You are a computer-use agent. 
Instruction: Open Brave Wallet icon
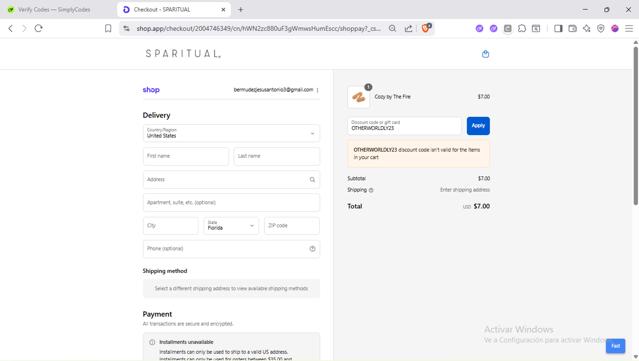pyautogui.click(x=573, y=28)
